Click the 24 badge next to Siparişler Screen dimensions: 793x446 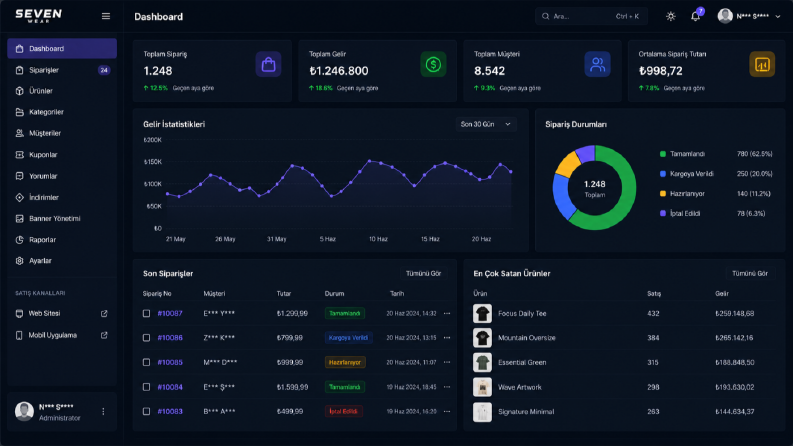click(104, 70)
